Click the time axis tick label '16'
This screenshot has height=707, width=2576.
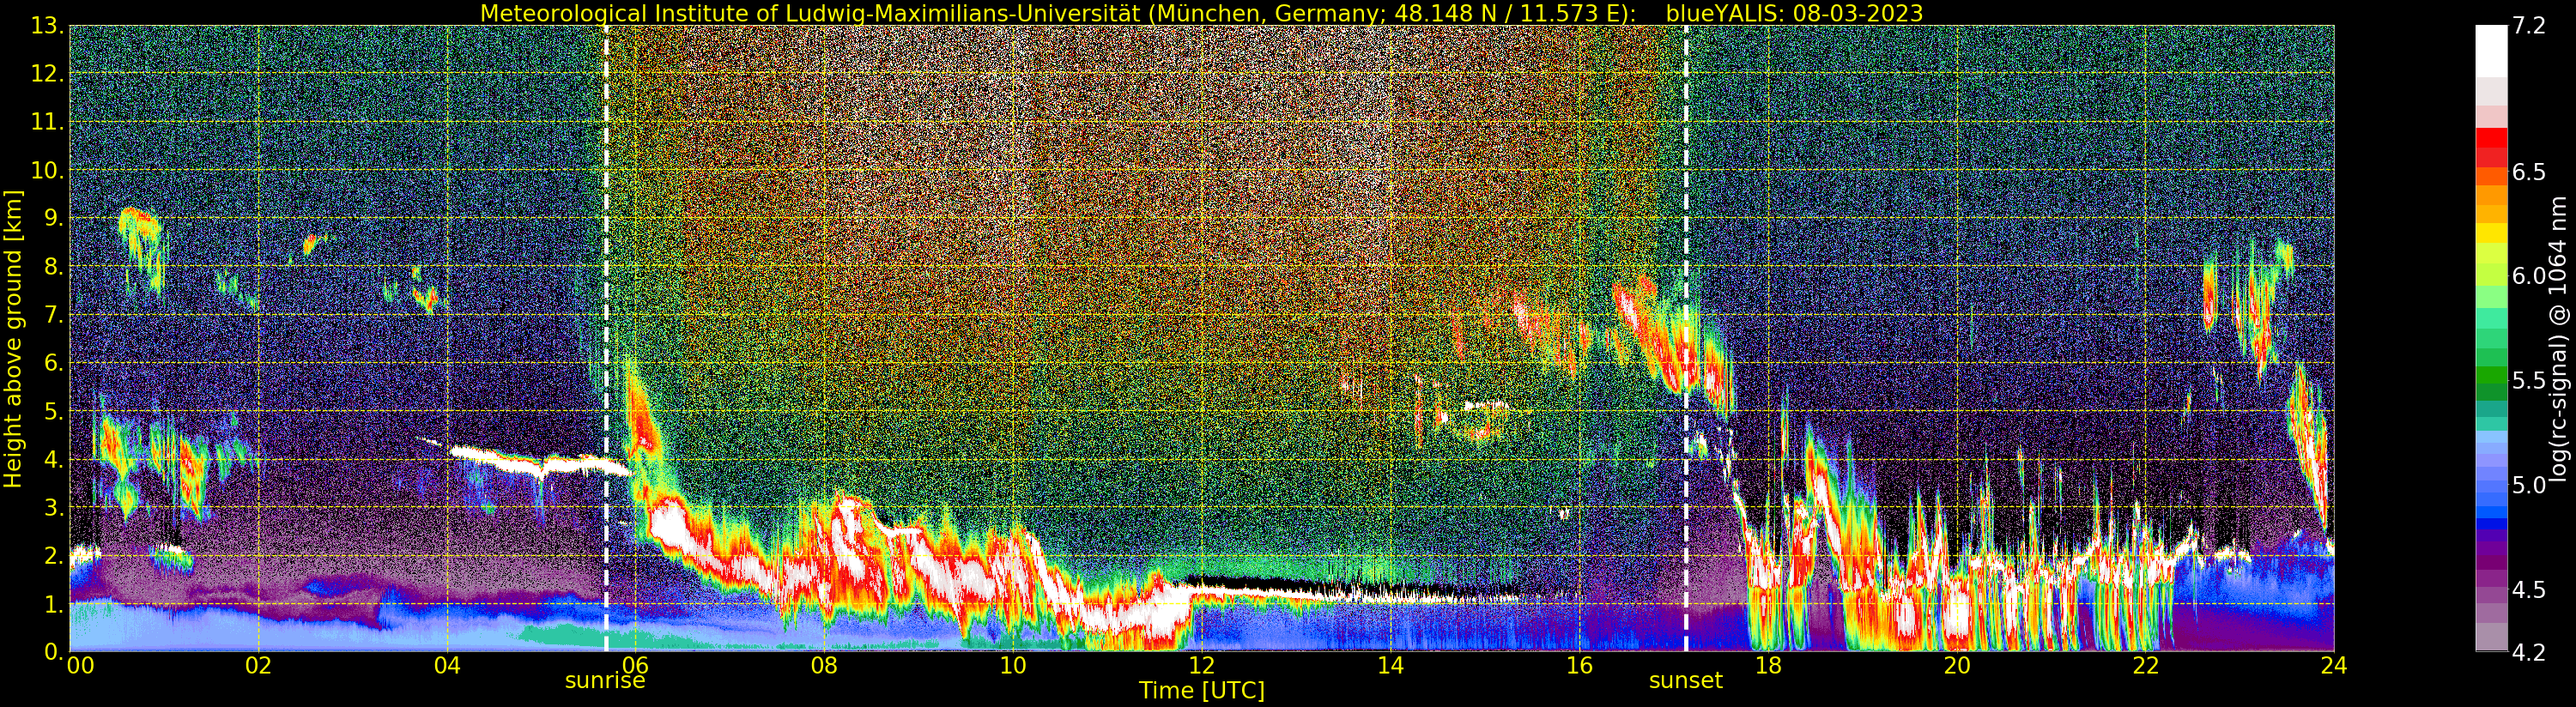coord(1579,666)
